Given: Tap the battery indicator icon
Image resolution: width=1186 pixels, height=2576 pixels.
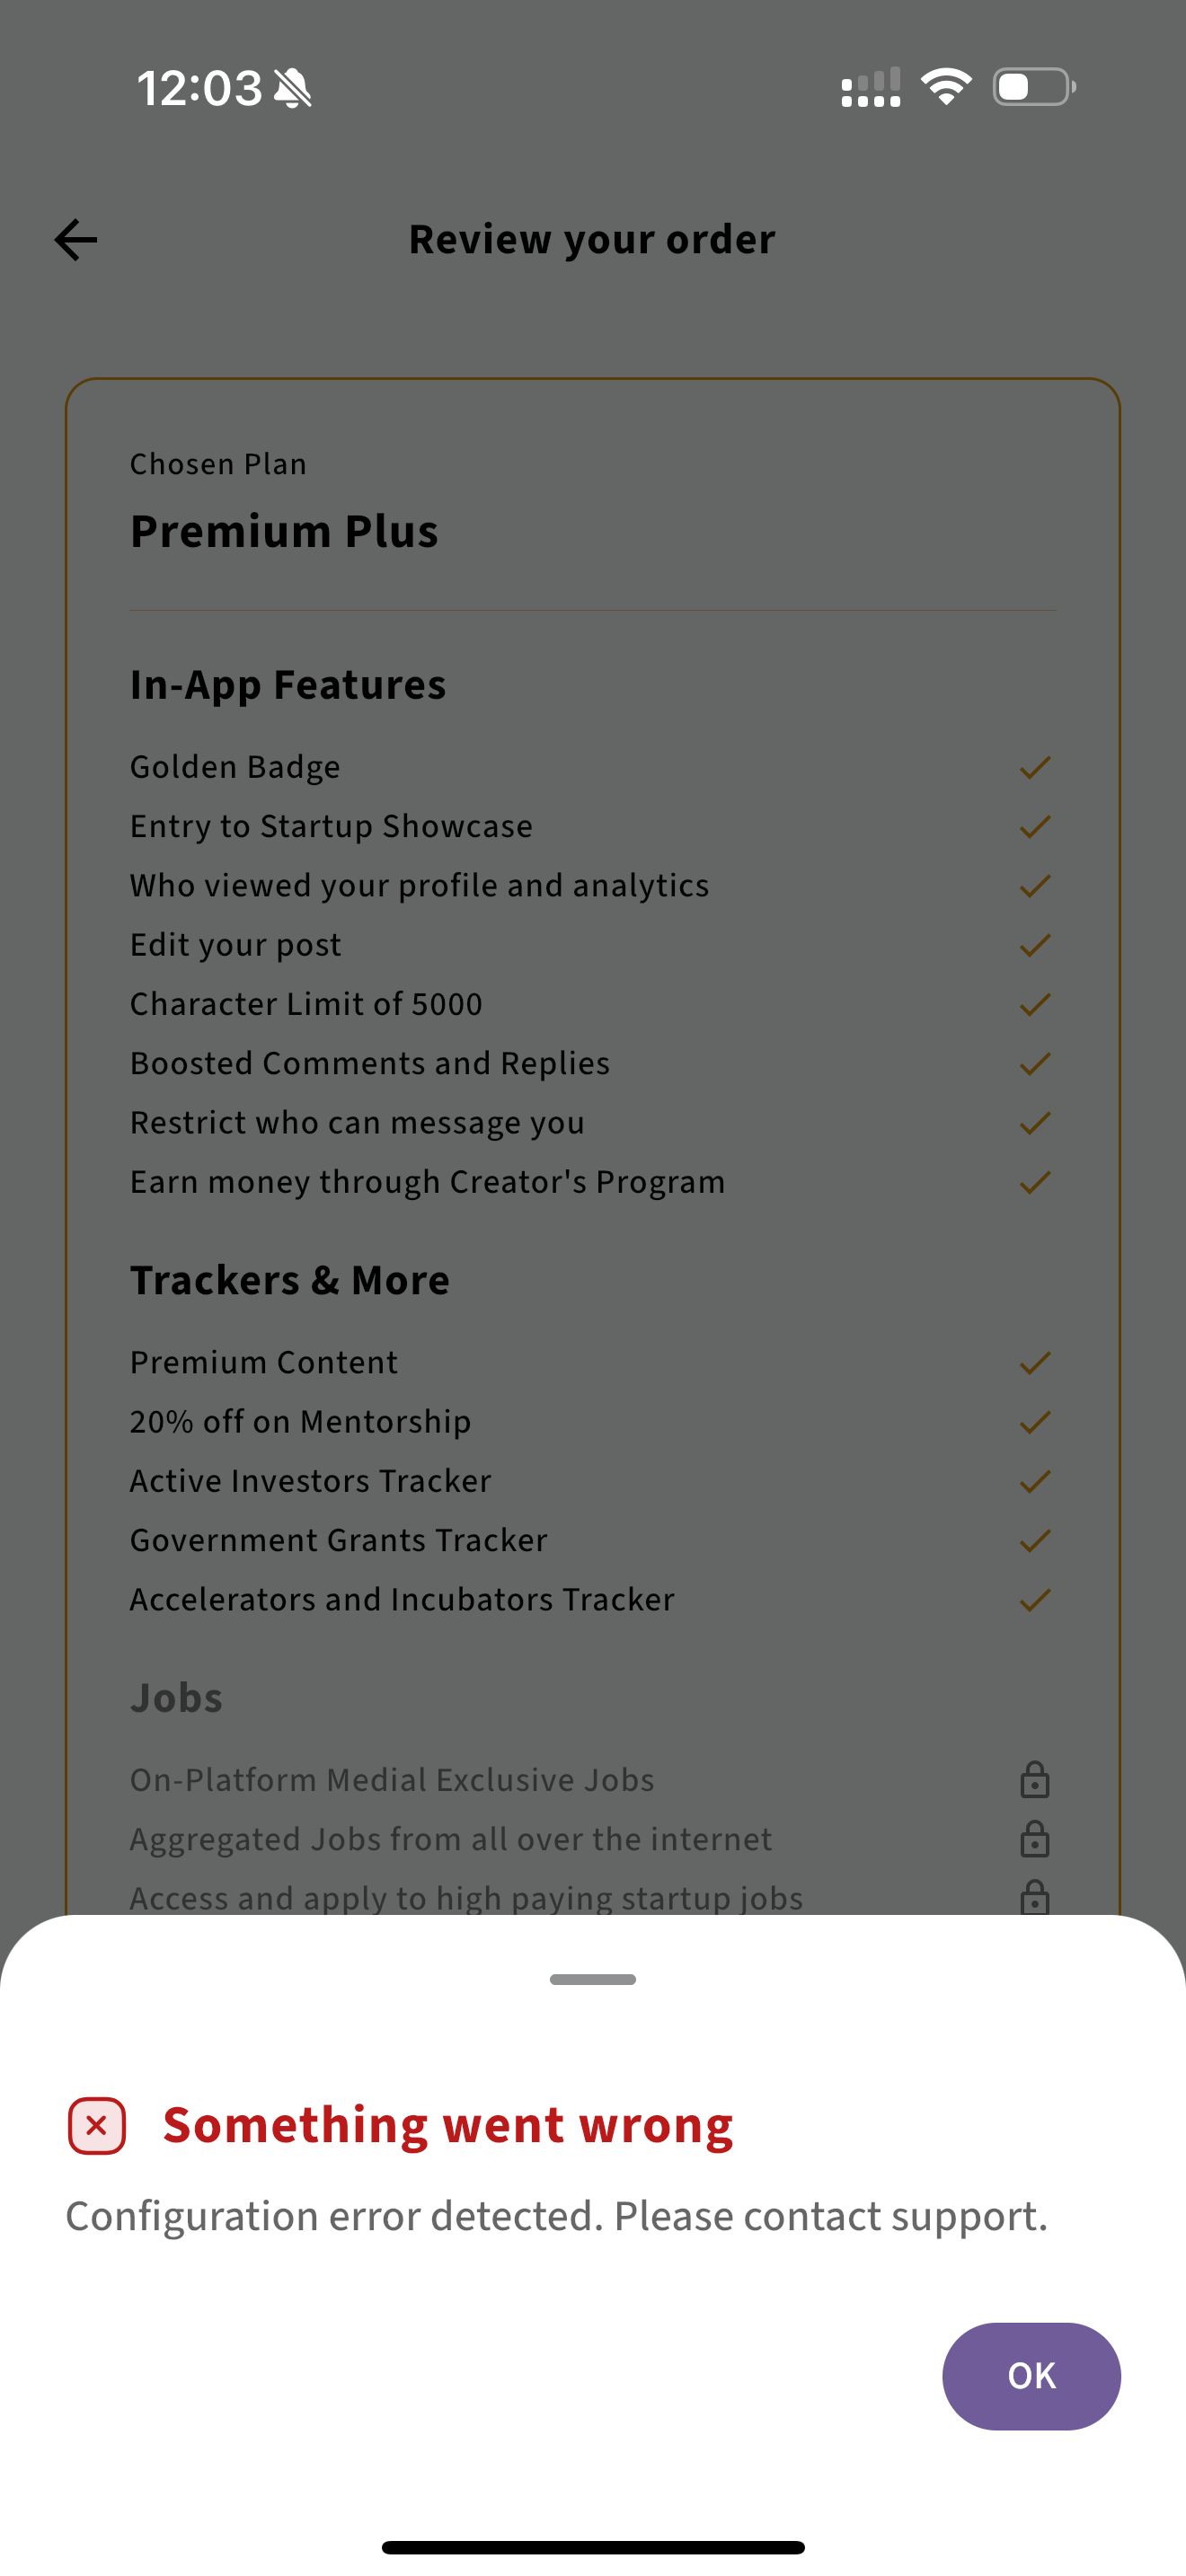Looking at the screenshot, I should [x=1034, y=87].
